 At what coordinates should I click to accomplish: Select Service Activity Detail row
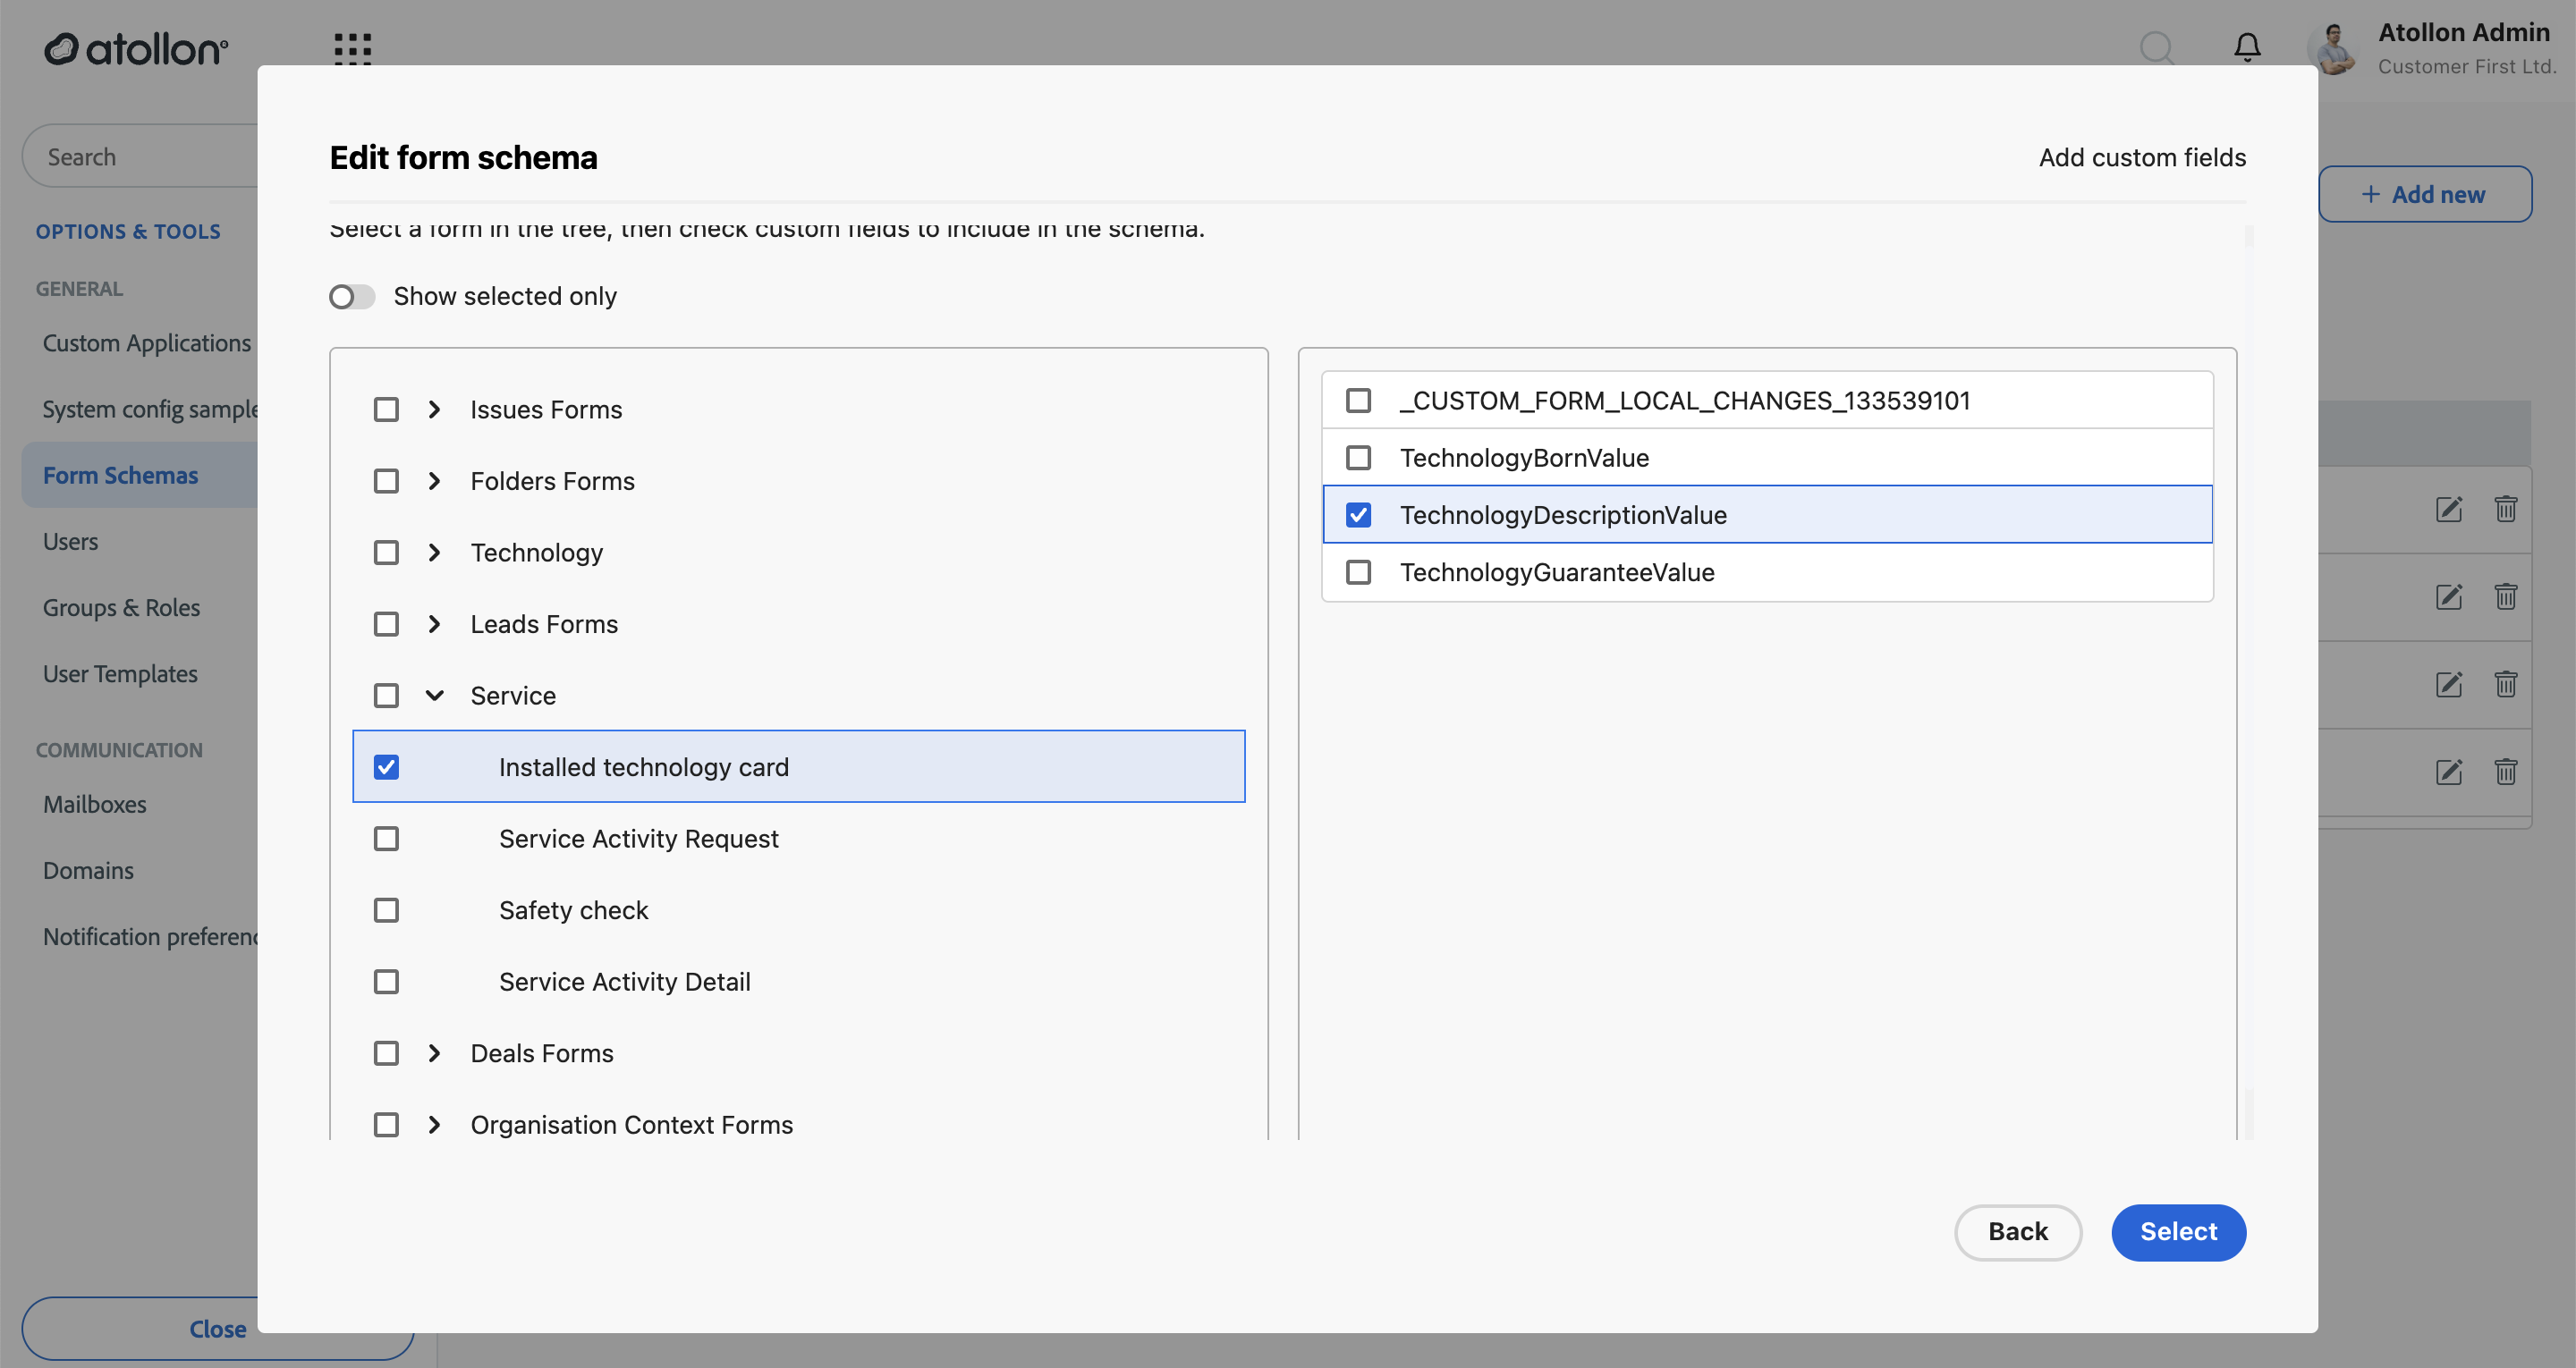[x=798, y=982]
